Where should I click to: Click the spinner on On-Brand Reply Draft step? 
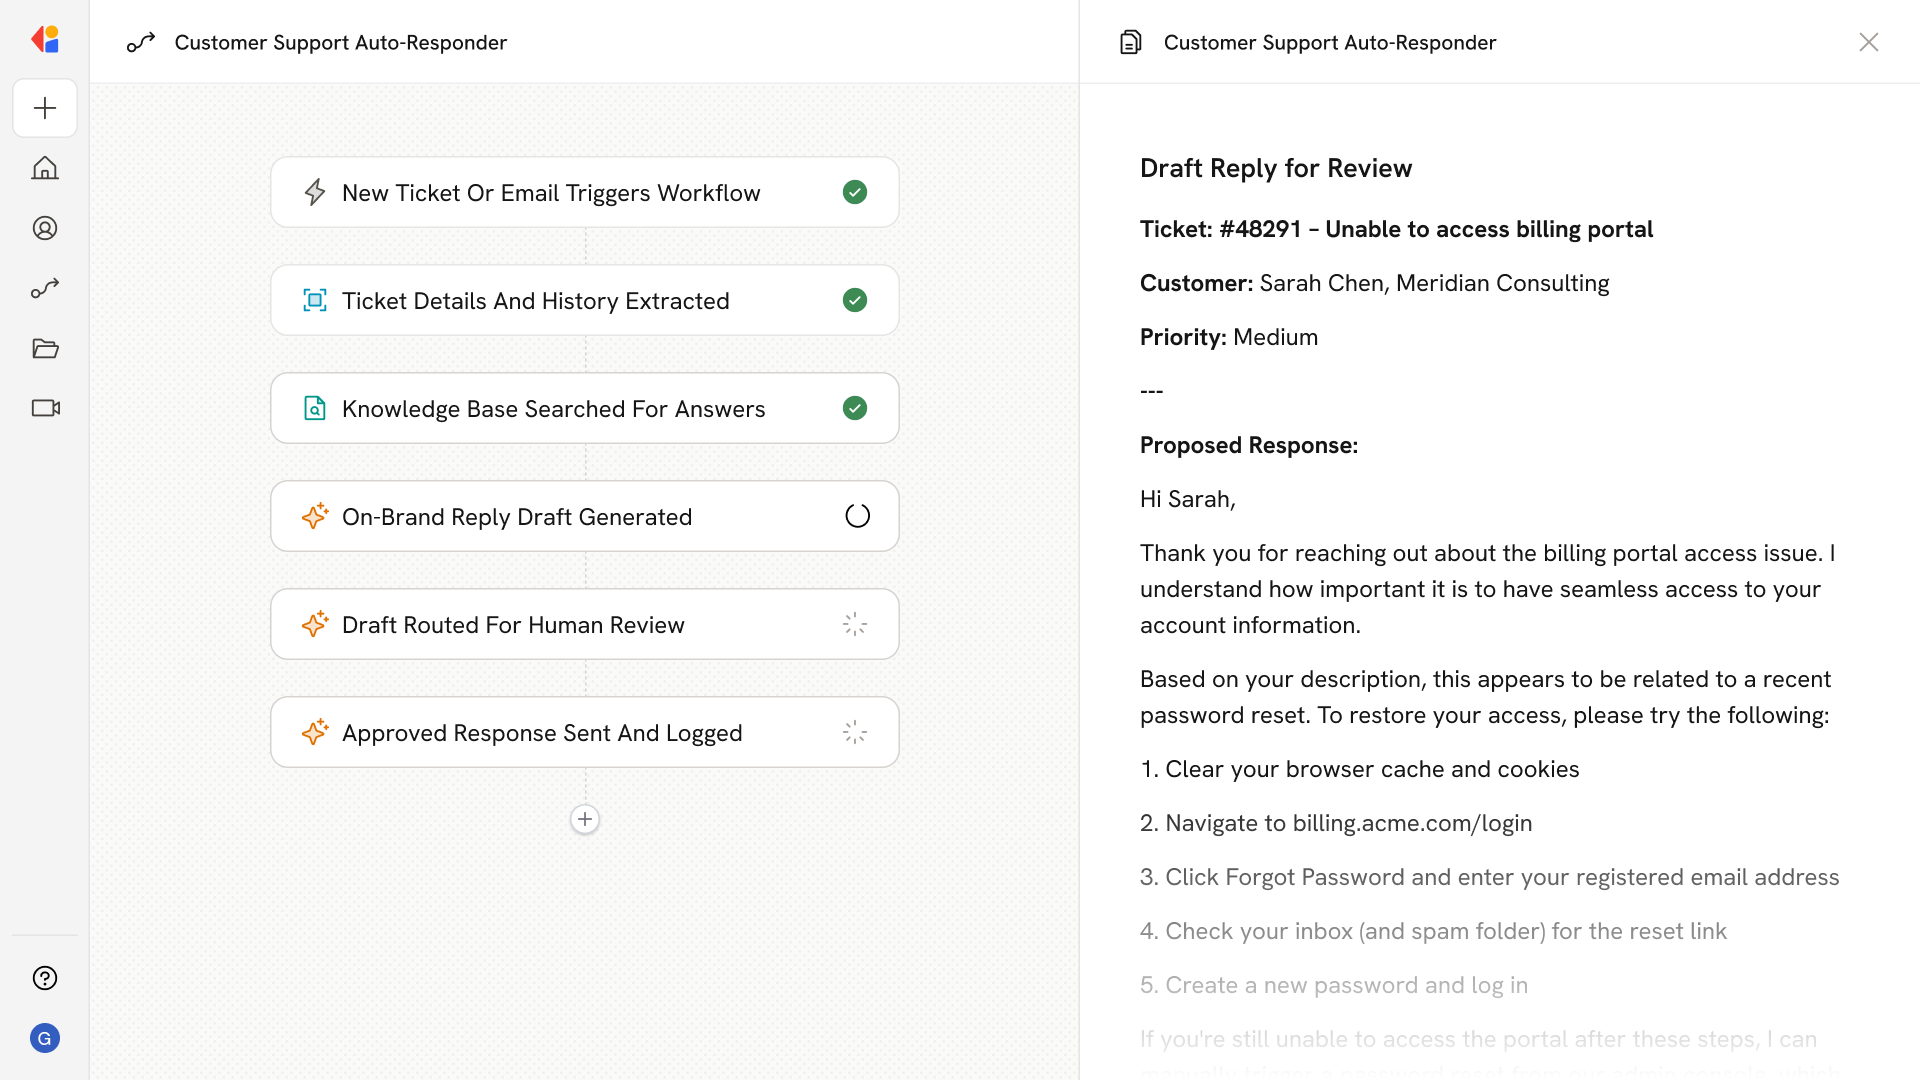tap(856, 515)
